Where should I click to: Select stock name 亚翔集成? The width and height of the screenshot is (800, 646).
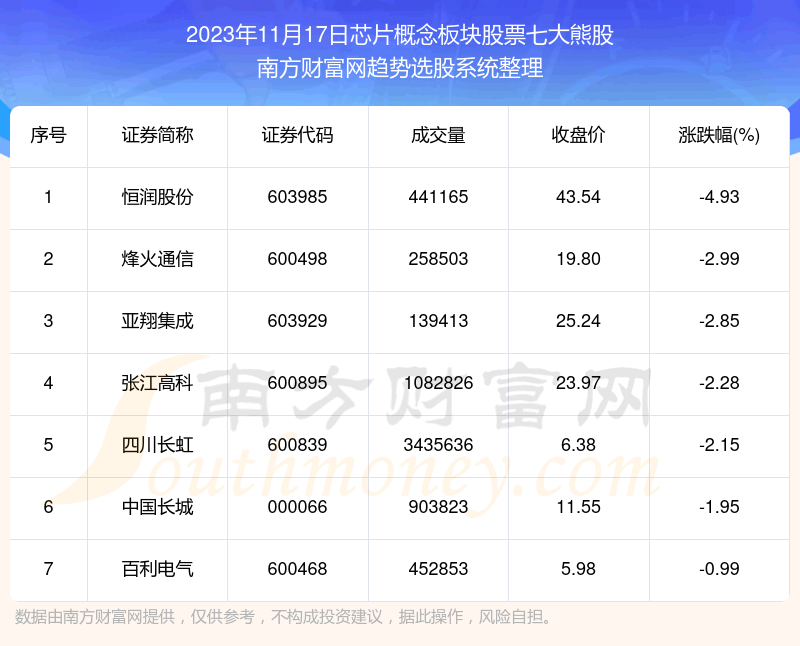point(157,321)
